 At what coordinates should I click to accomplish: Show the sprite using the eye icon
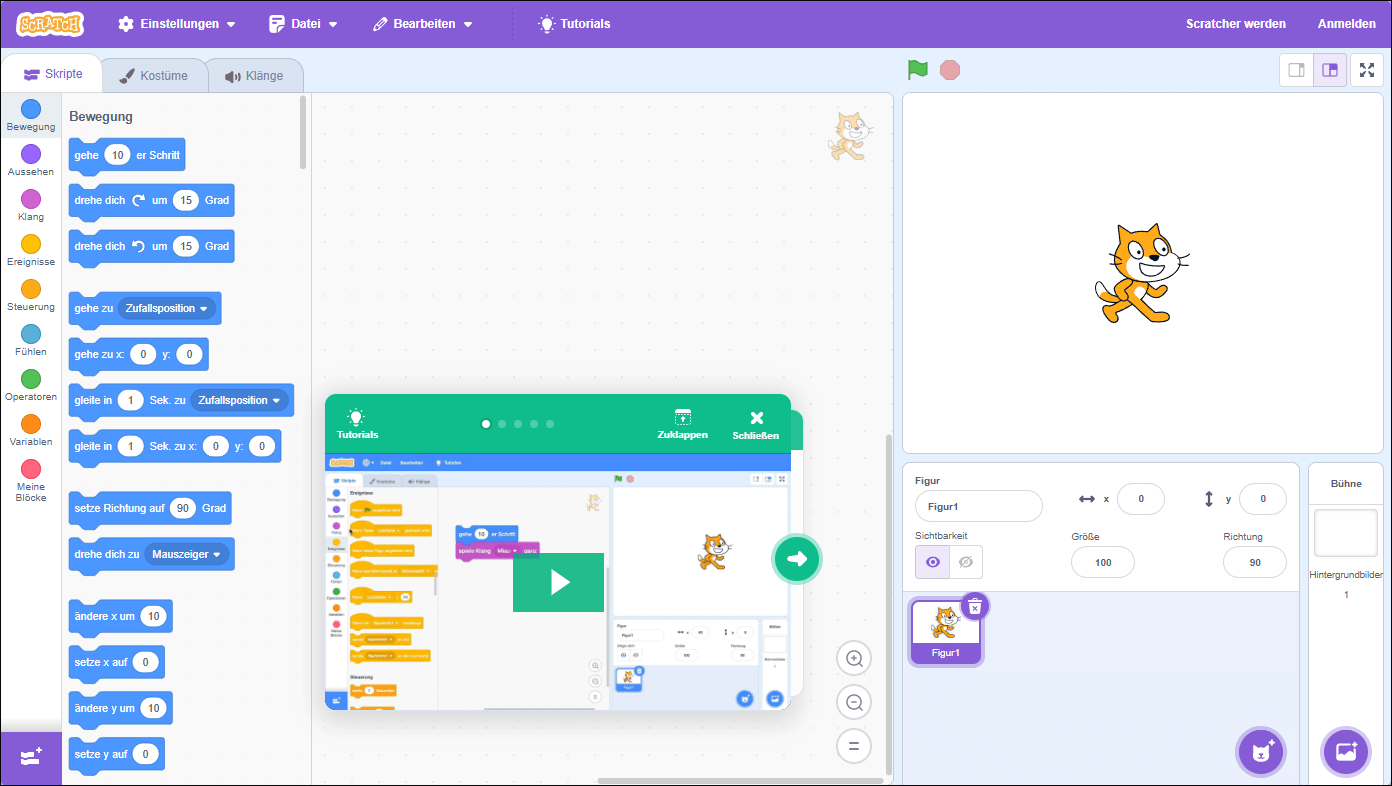pyautogui.click(x=932, y=562)
